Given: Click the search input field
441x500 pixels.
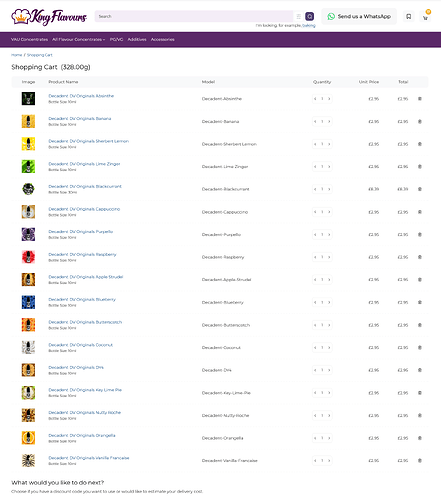Looking at the screenshot, I should [x=194, y=16].
